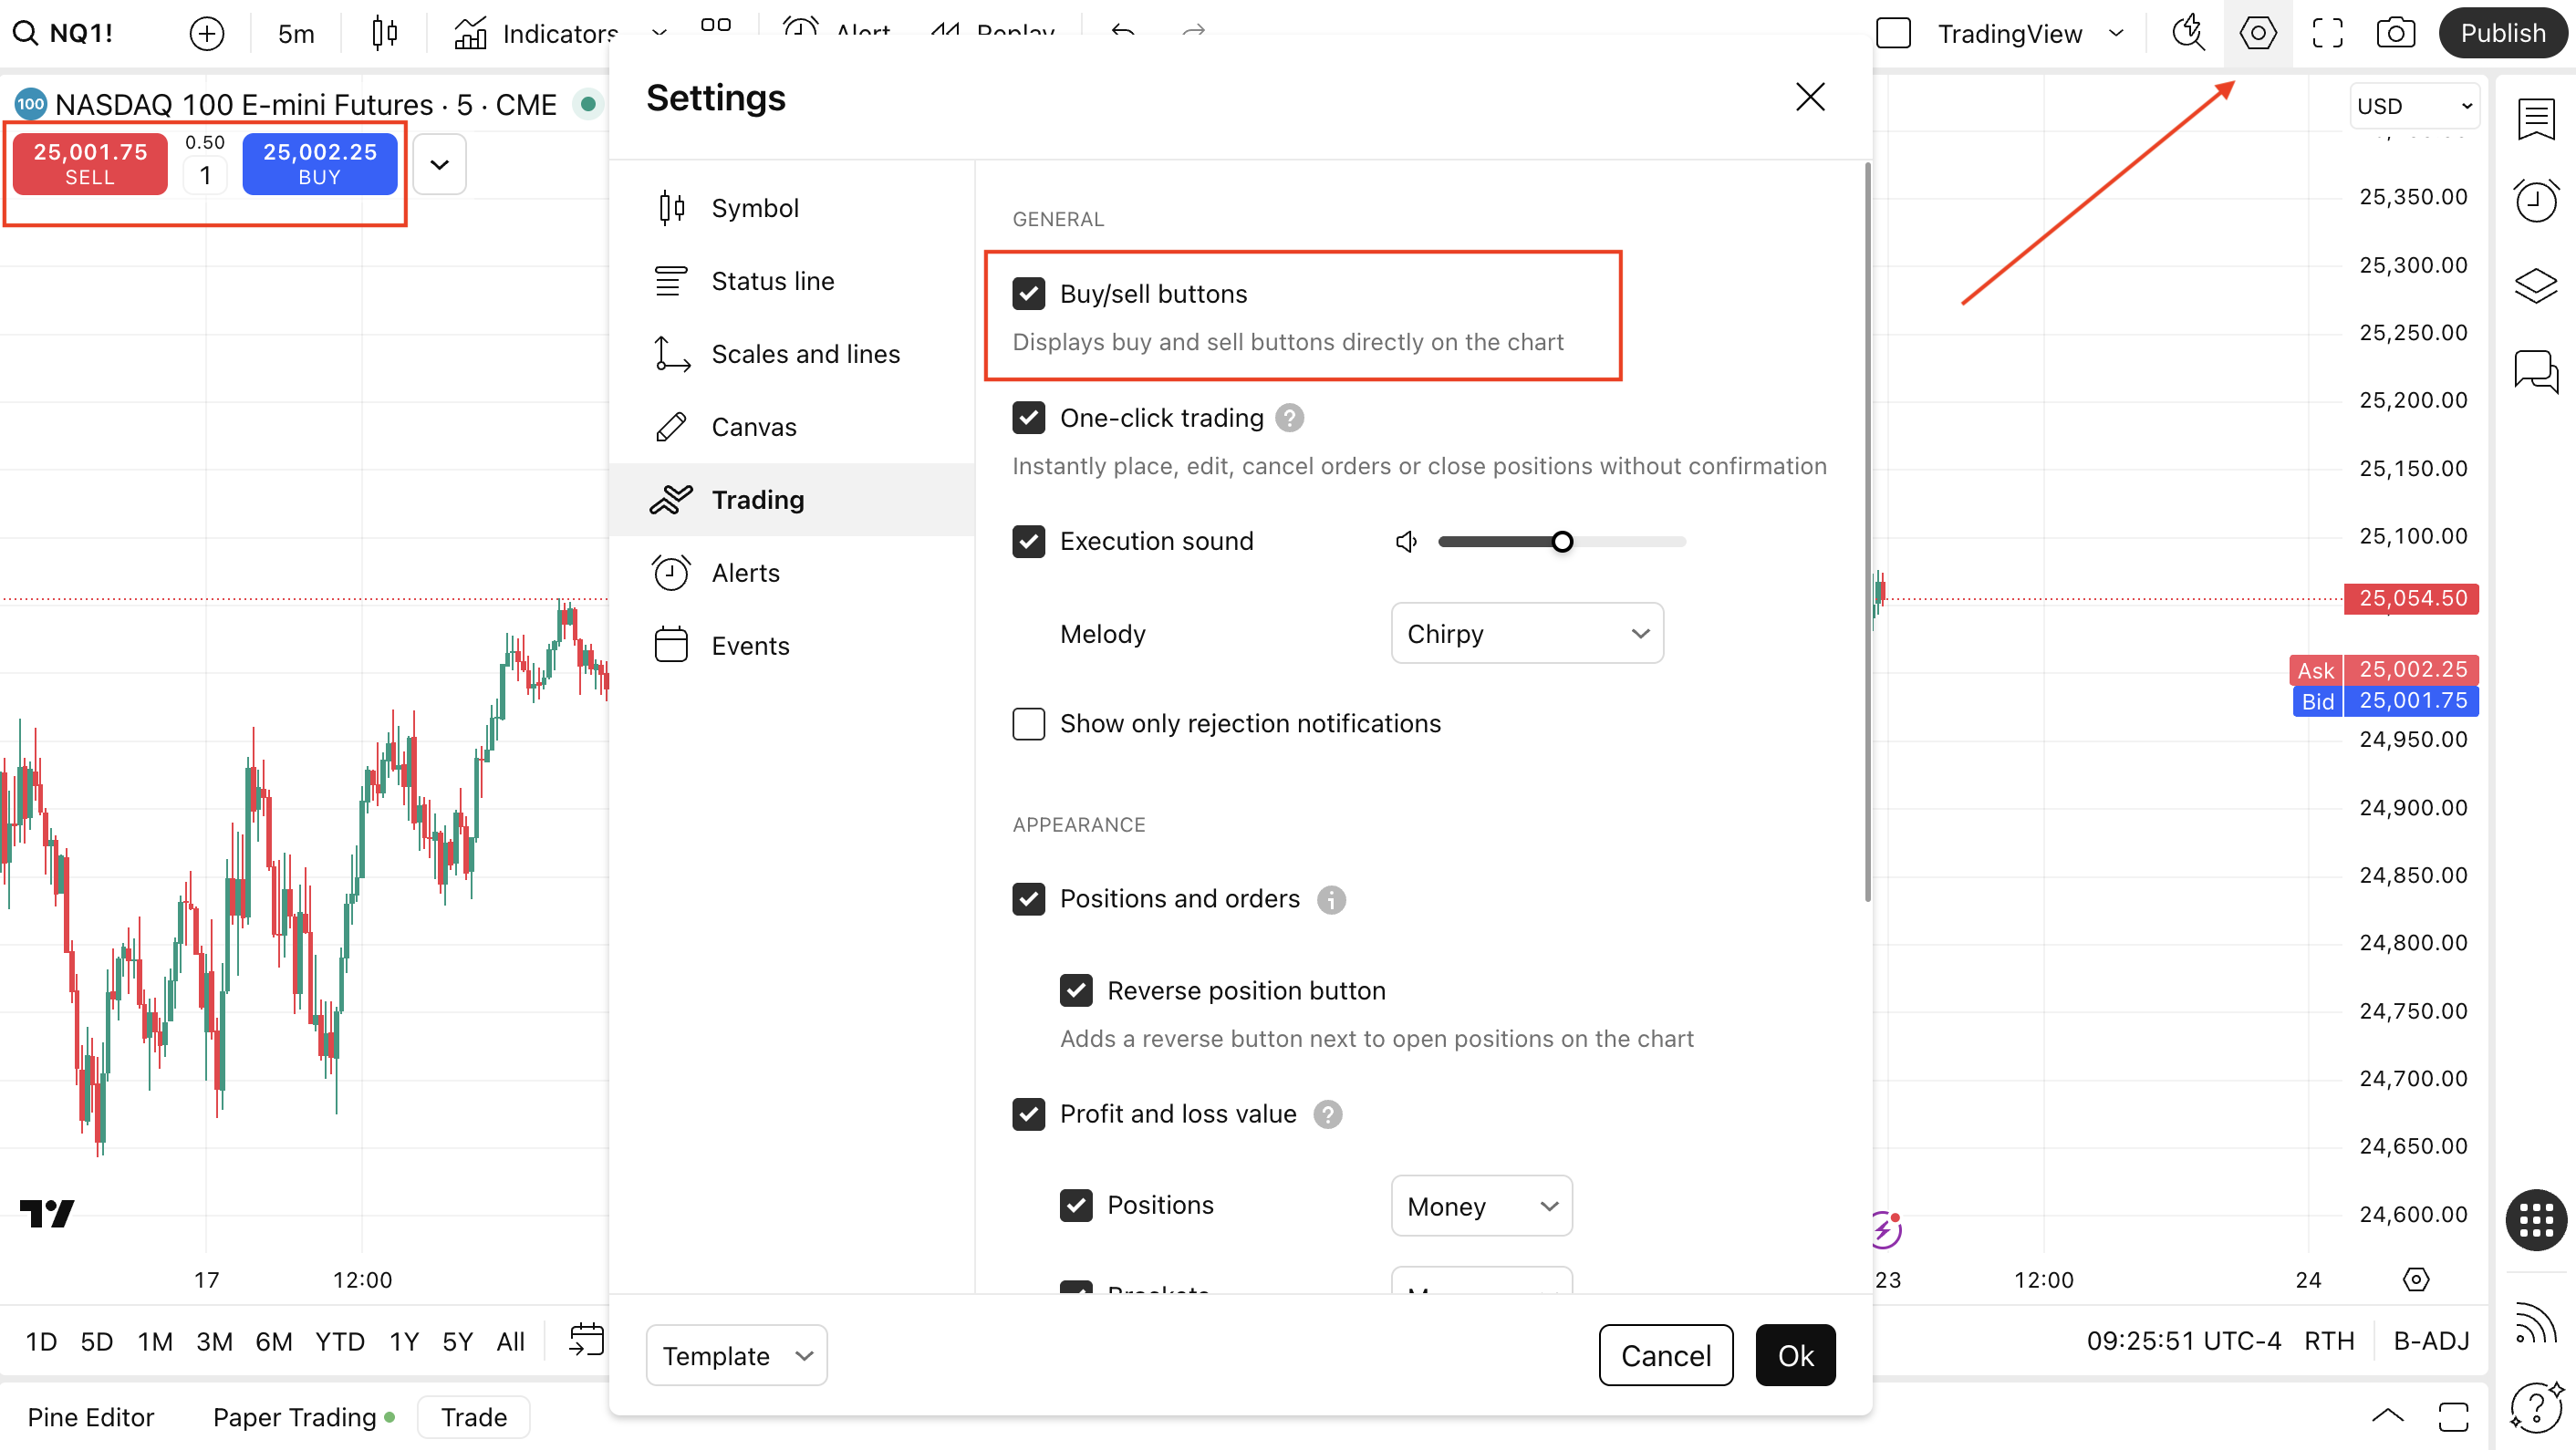Disable One-click trading checkbox
Screen dimensions: 2576x1450
point(1028,418)
